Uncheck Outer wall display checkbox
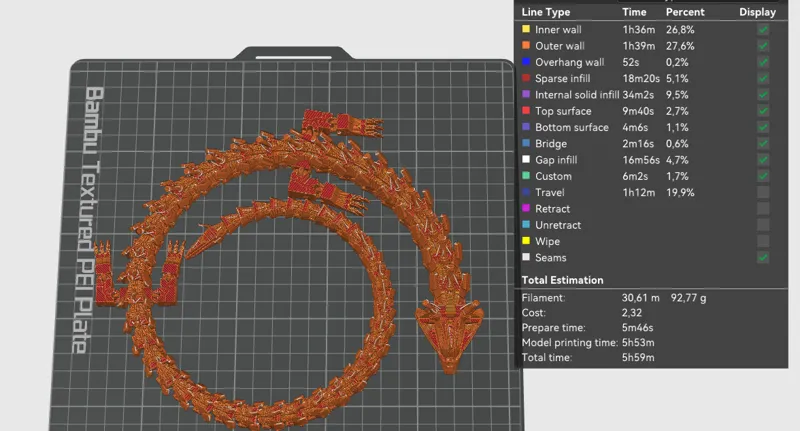This screenshot has height=431, width=800. point(763,46)
